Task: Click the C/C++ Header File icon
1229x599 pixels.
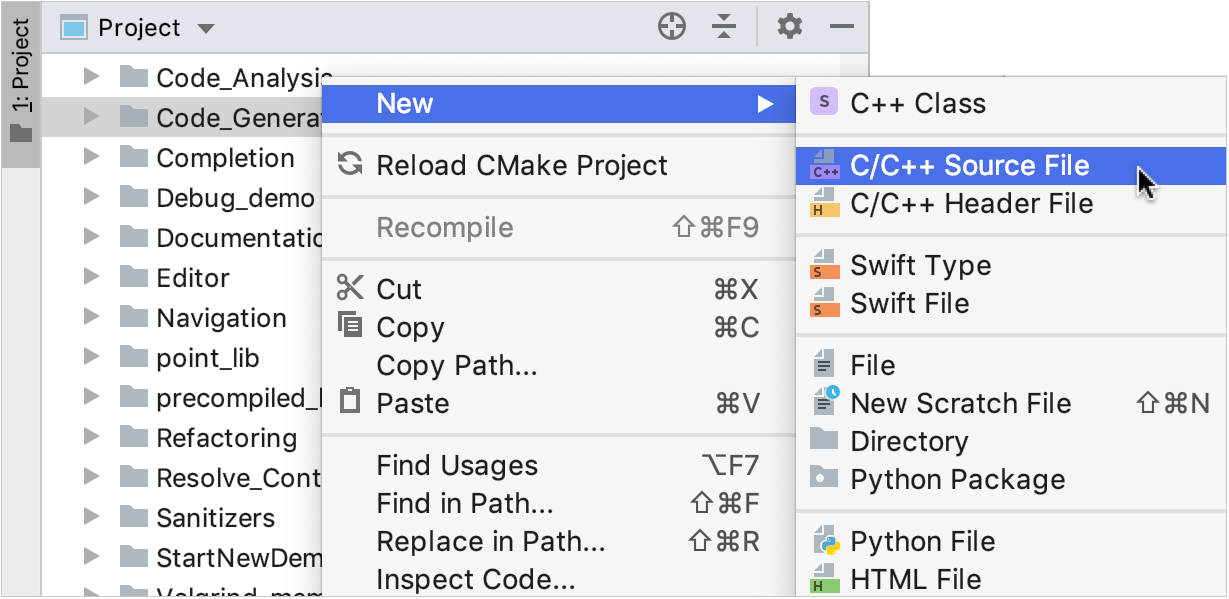Action: coord(823,203)
